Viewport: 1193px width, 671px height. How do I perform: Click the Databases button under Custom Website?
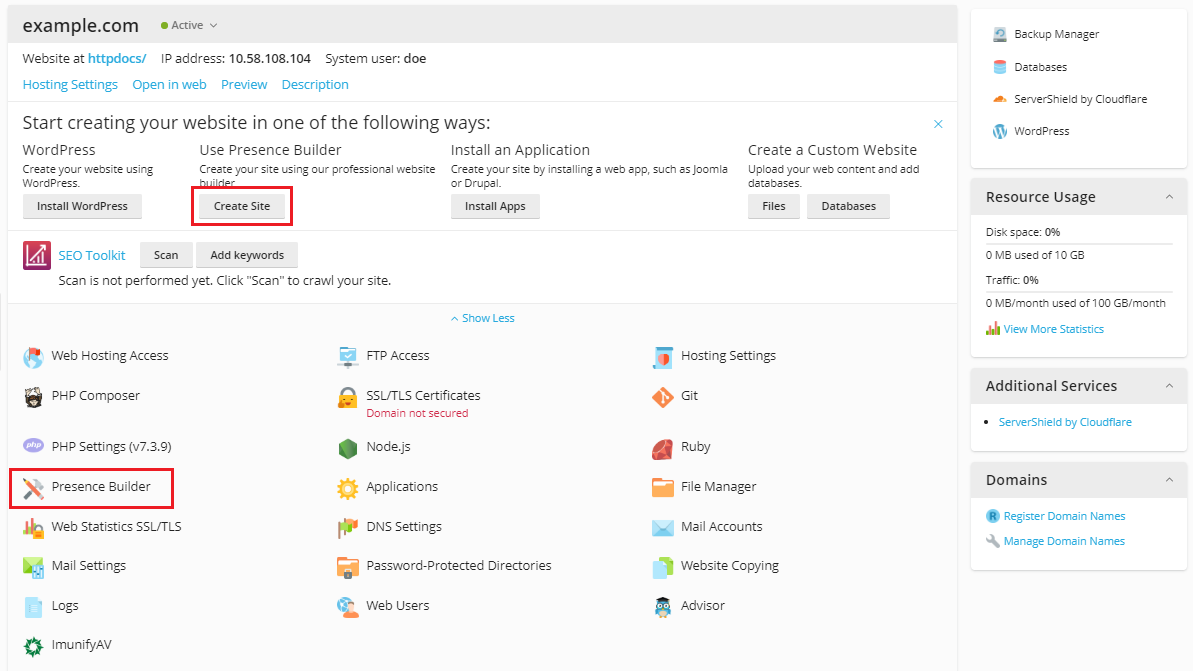[x=848, y=206]
